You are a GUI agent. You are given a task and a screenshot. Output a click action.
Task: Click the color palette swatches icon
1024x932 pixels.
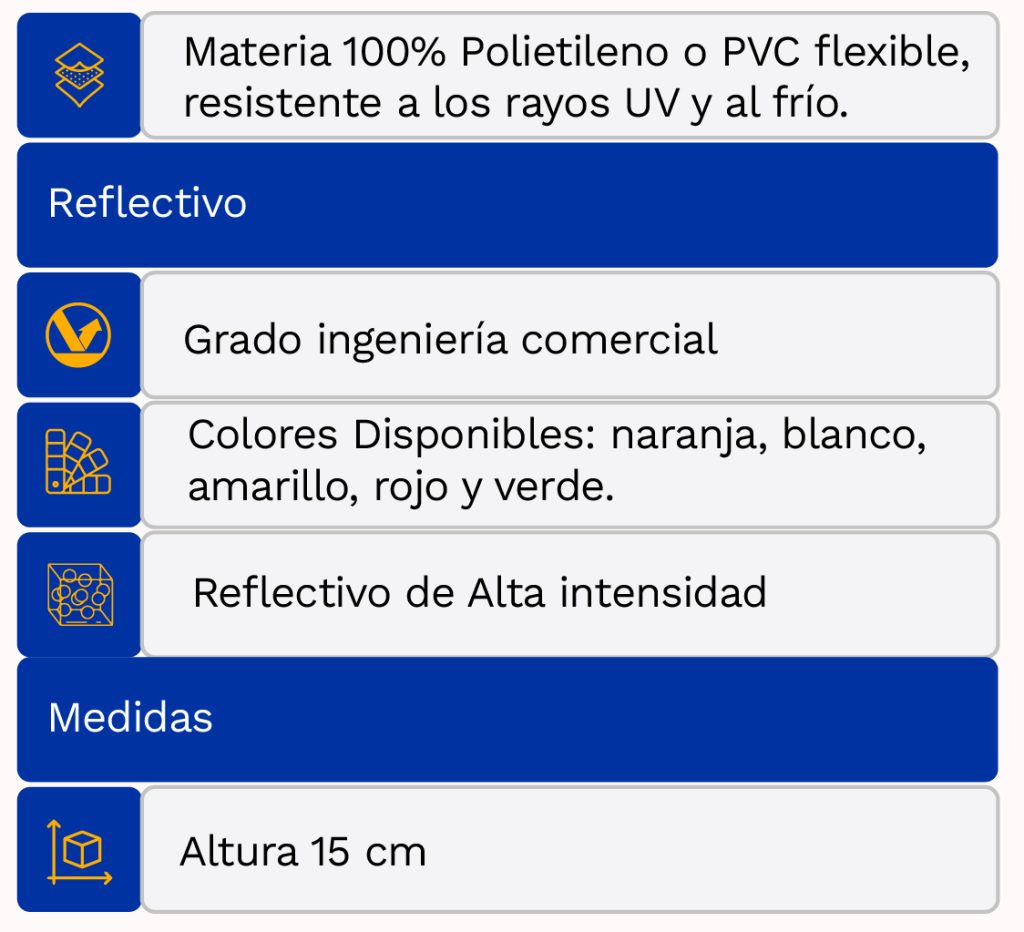[x=79, y=463]
